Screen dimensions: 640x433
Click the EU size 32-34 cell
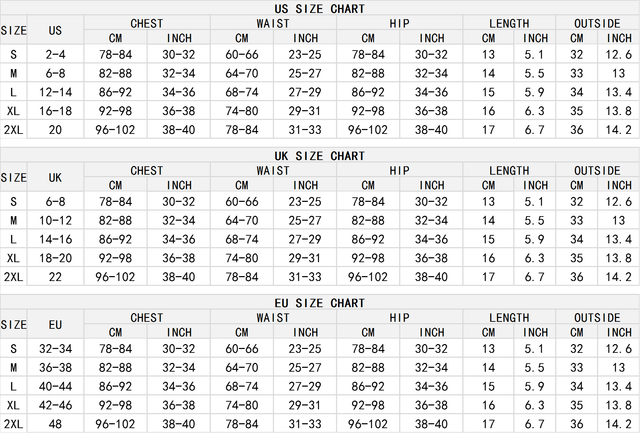click(x=55, y=348)
